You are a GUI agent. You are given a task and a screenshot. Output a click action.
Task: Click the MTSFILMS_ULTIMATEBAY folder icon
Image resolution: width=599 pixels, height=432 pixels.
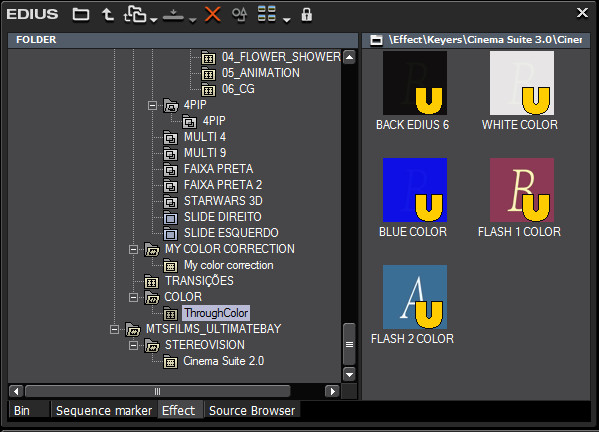(x=133, y=330)
